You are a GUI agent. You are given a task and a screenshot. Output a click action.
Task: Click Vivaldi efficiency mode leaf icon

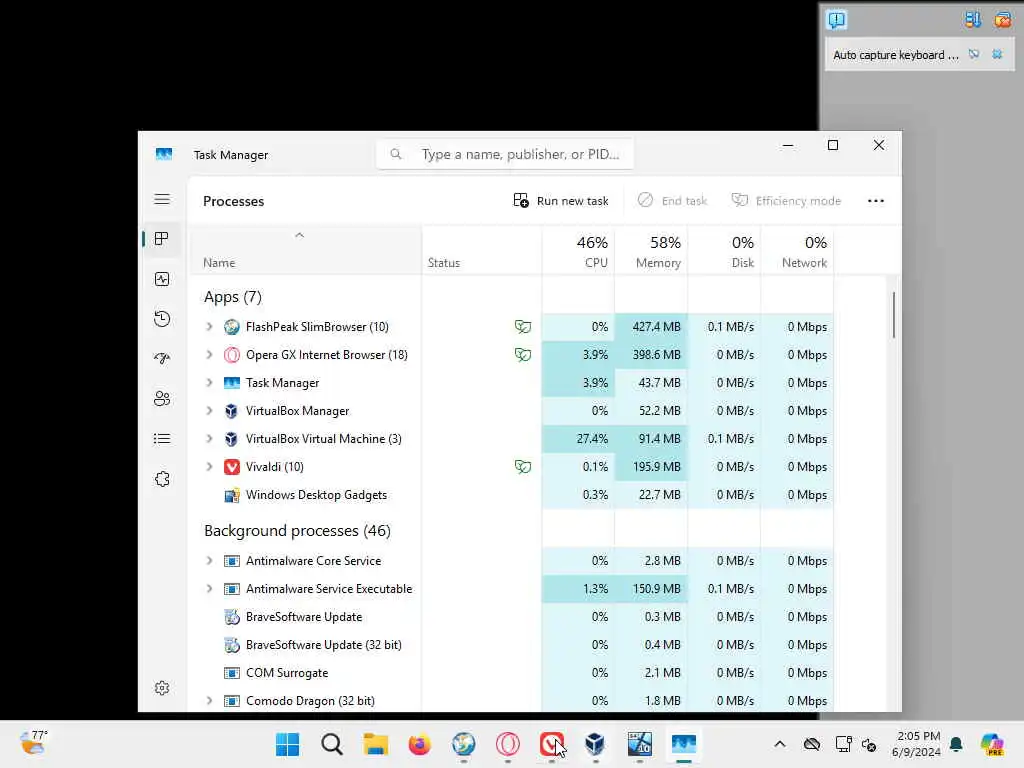pos(522,467)
